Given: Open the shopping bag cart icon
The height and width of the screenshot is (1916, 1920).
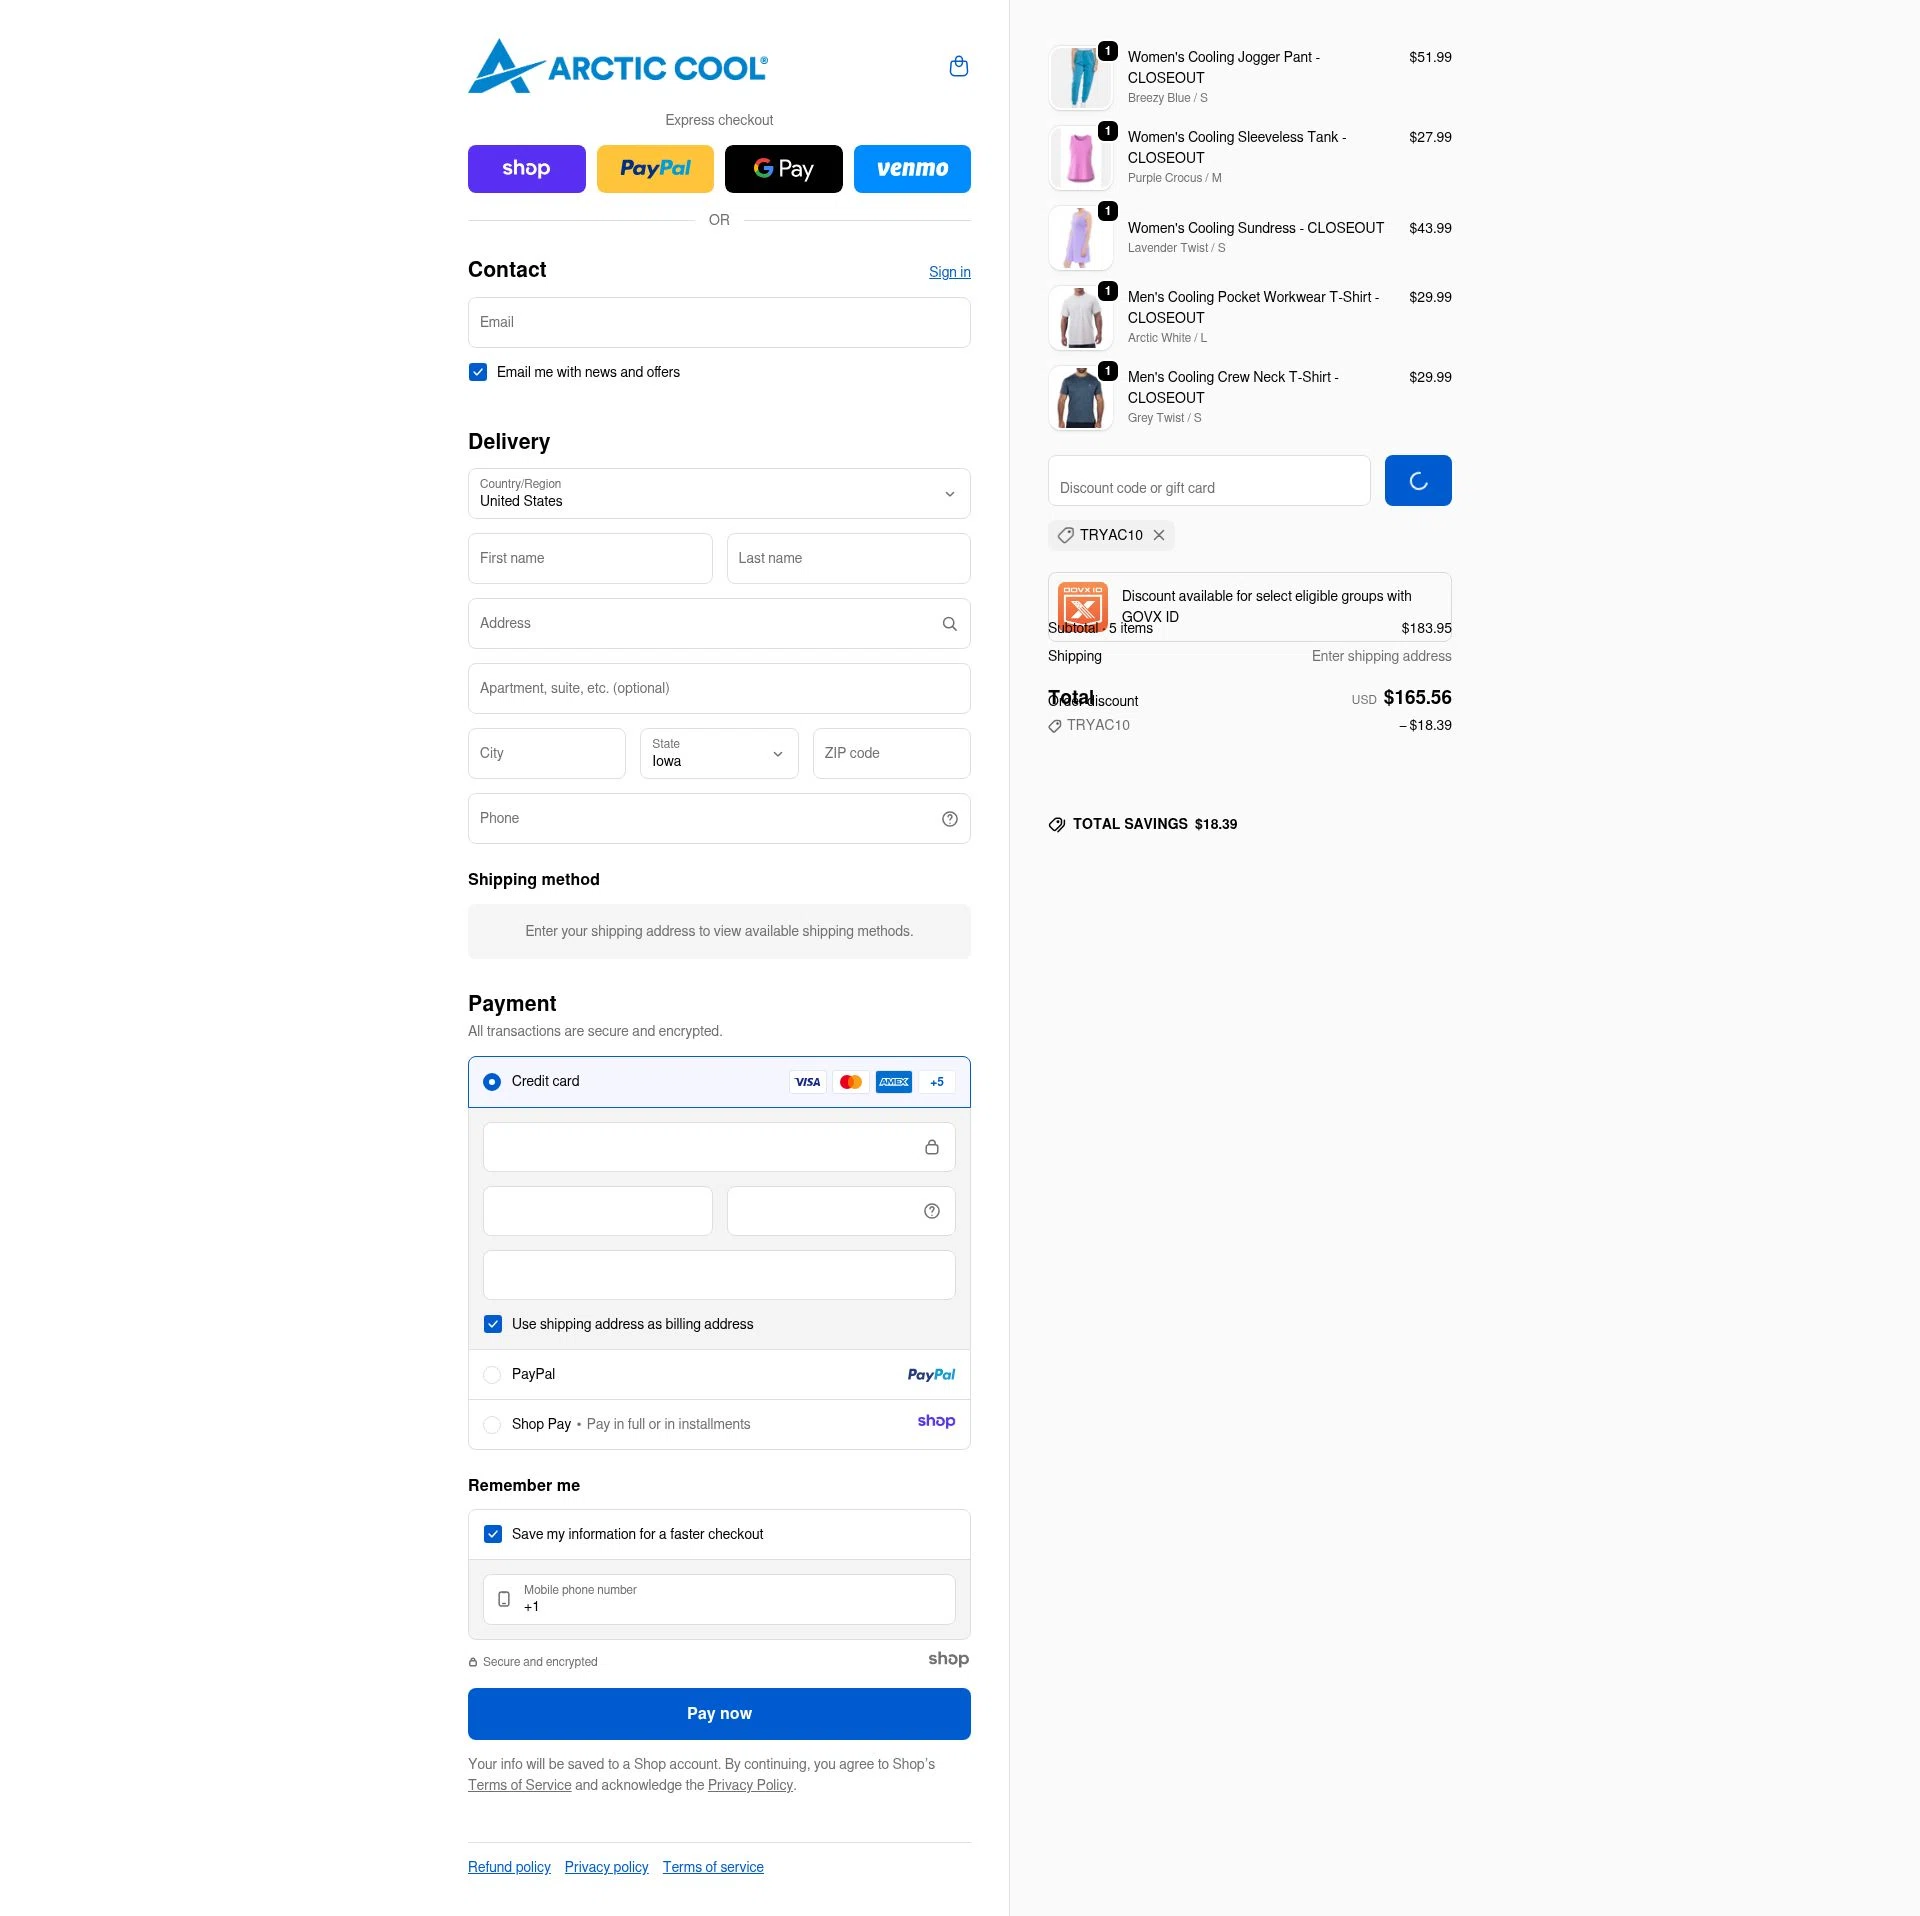Looking at the screenshot, I should [x=958, y=67].
